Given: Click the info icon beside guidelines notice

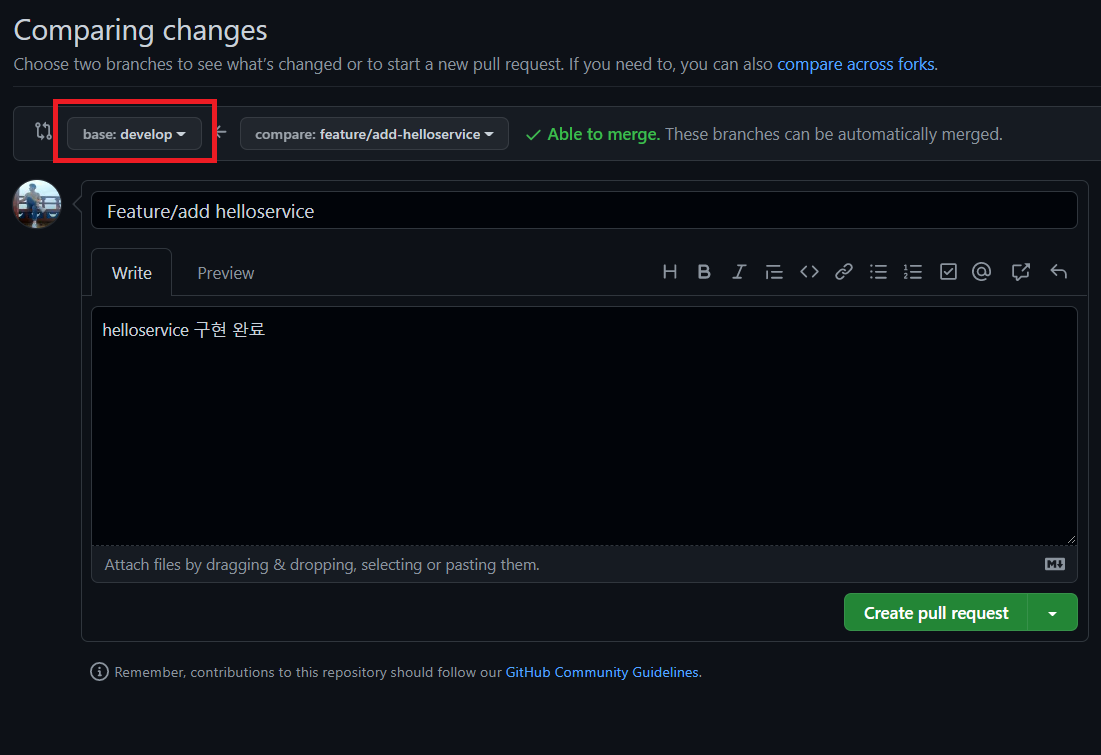Looking at the screenshot, I should [x=99, y=672].
